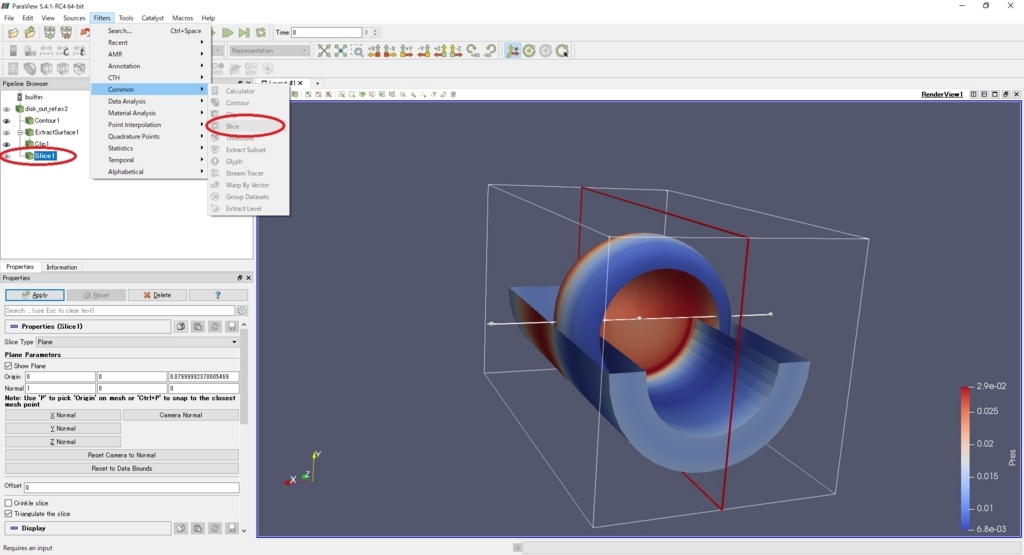Toggle visibility eye of Slice1
Image resolution: width=1024 pixels, height=555 pixels.
click(x=7, y=156)
